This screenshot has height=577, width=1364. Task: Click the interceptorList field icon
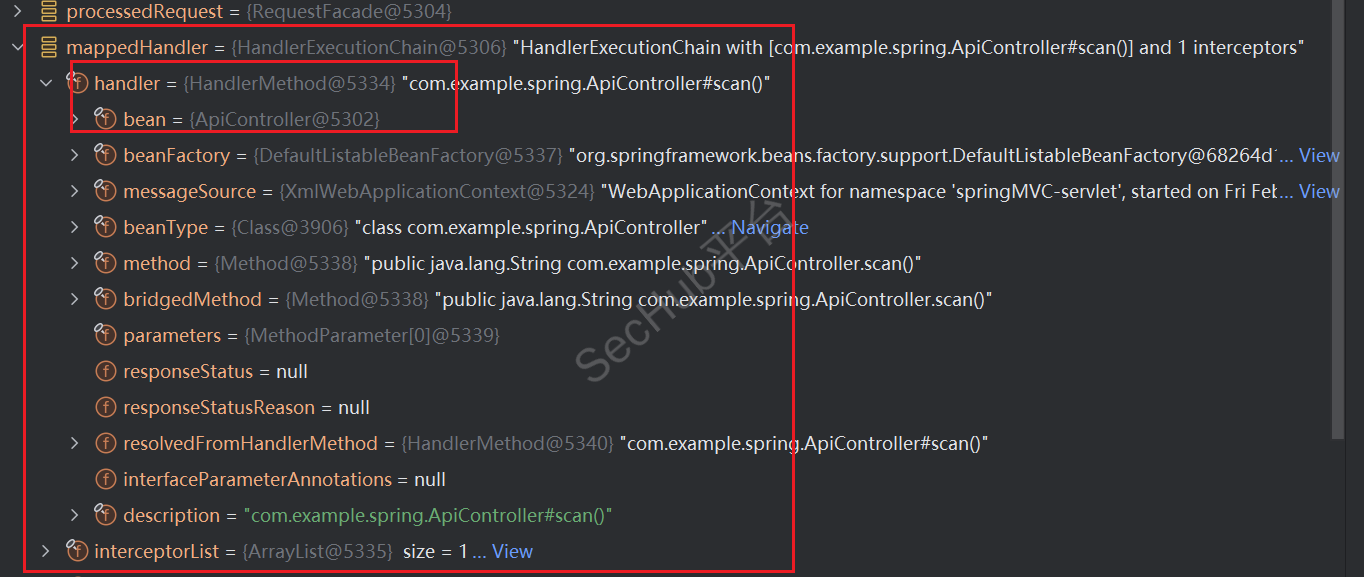click(77, 552)
